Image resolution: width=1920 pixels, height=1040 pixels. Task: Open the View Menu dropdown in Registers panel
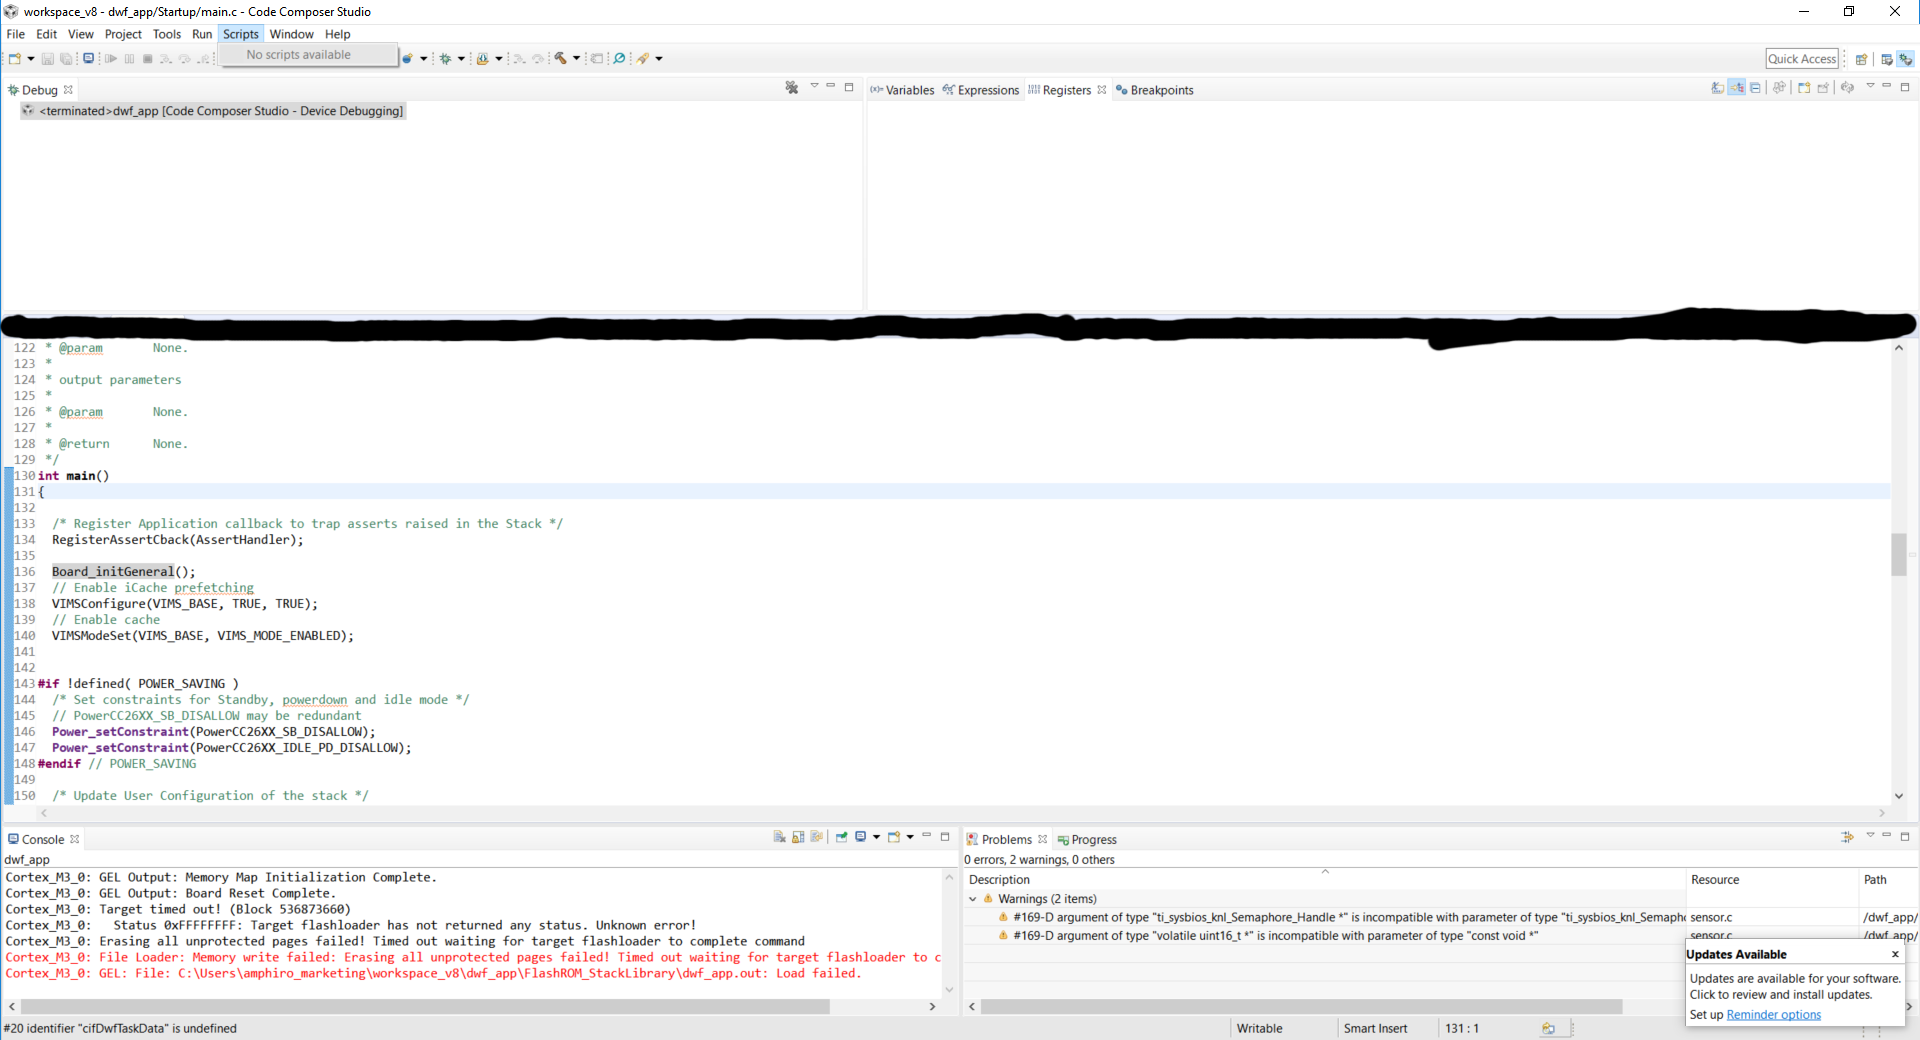pos(1871,88)
